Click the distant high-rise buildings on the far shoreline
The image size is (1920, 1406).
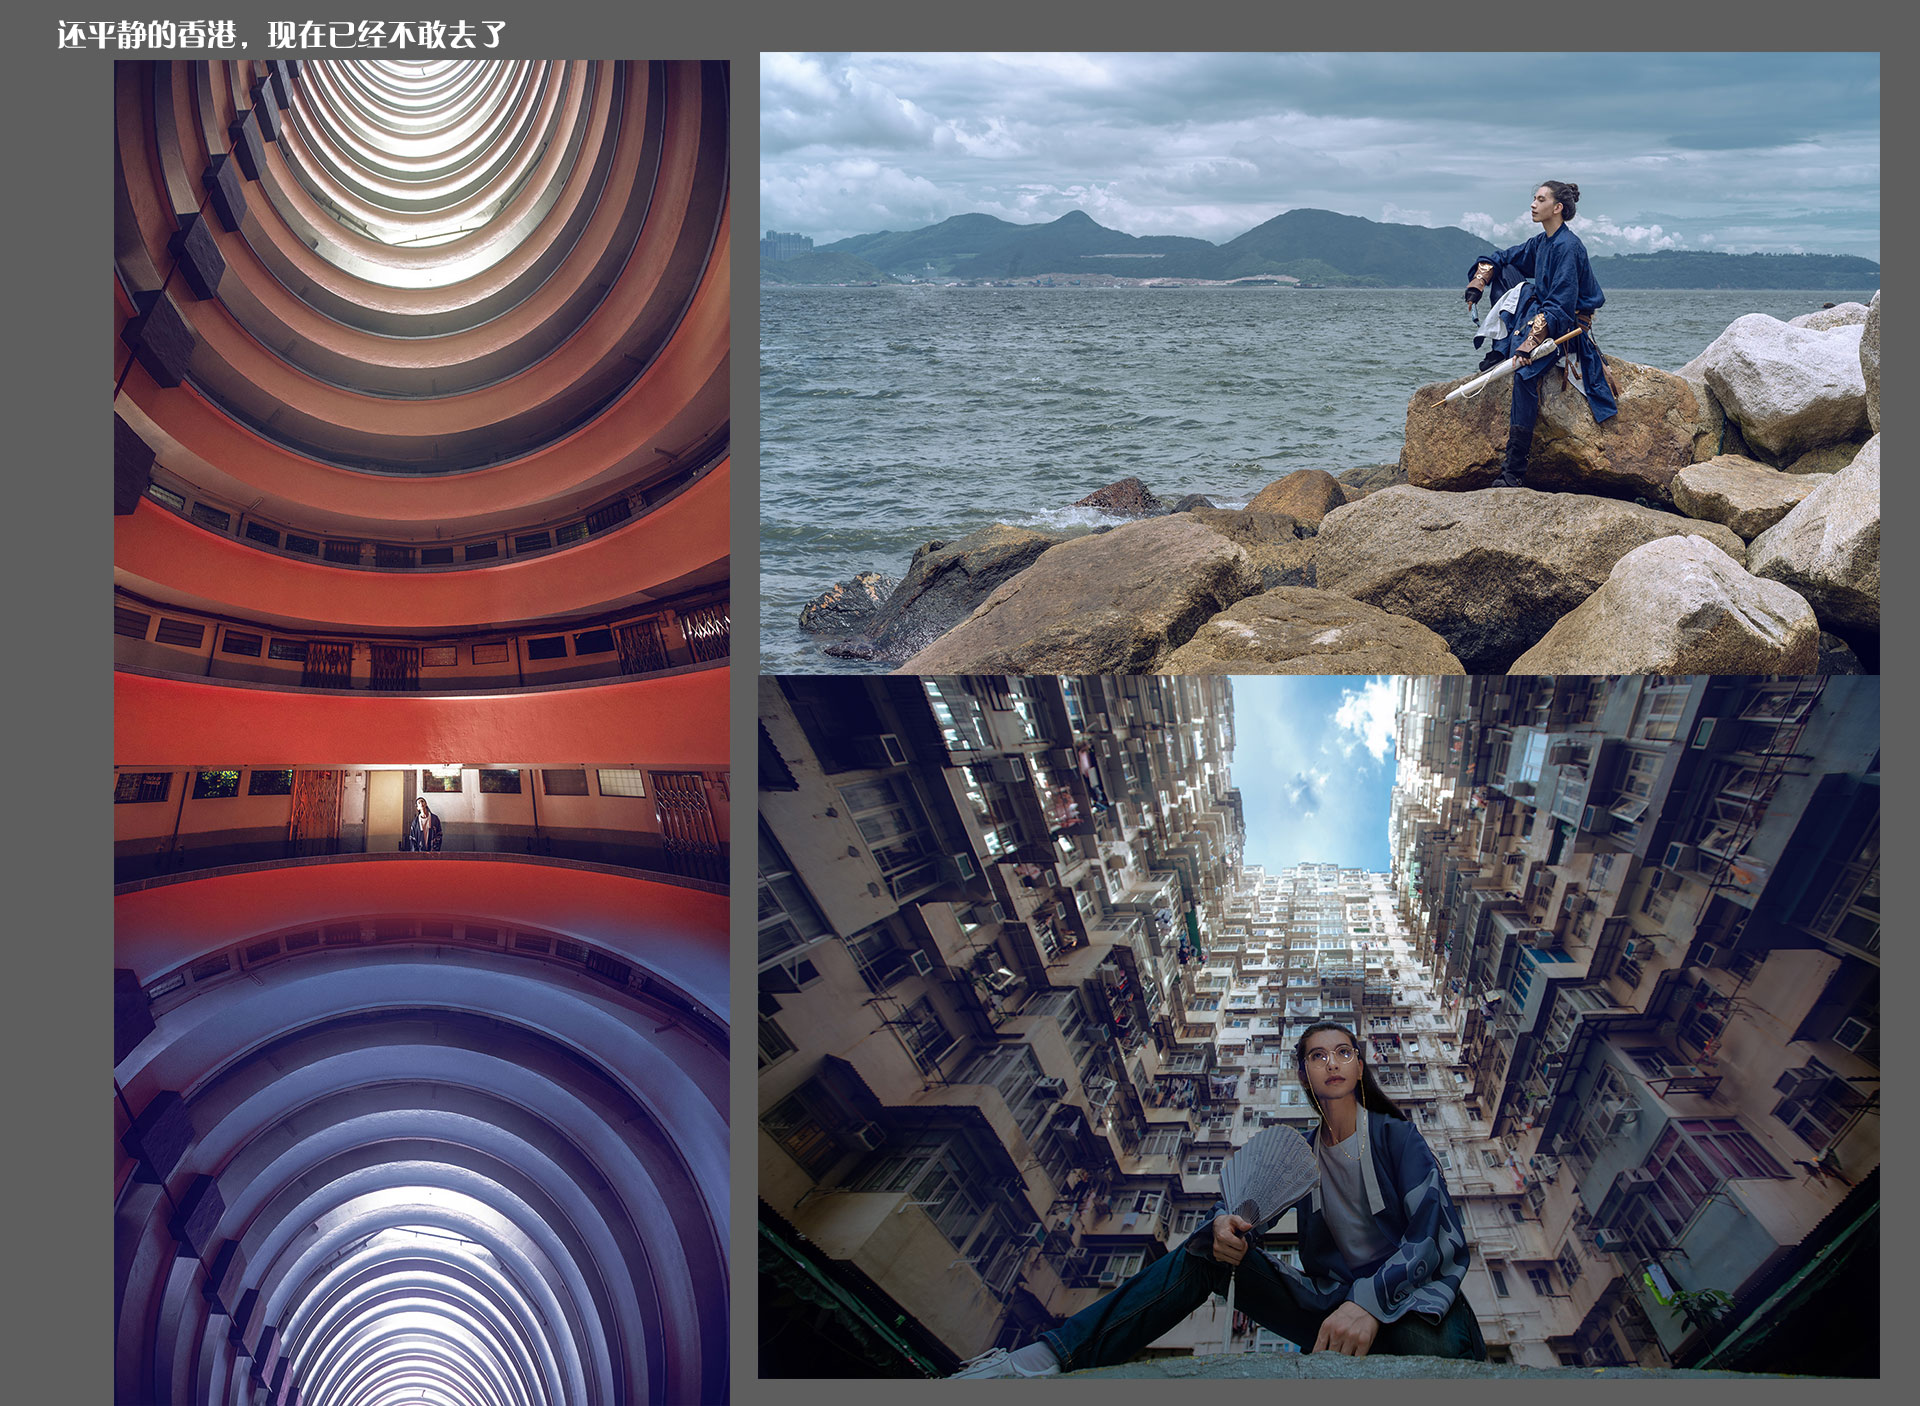coord(785,246)
